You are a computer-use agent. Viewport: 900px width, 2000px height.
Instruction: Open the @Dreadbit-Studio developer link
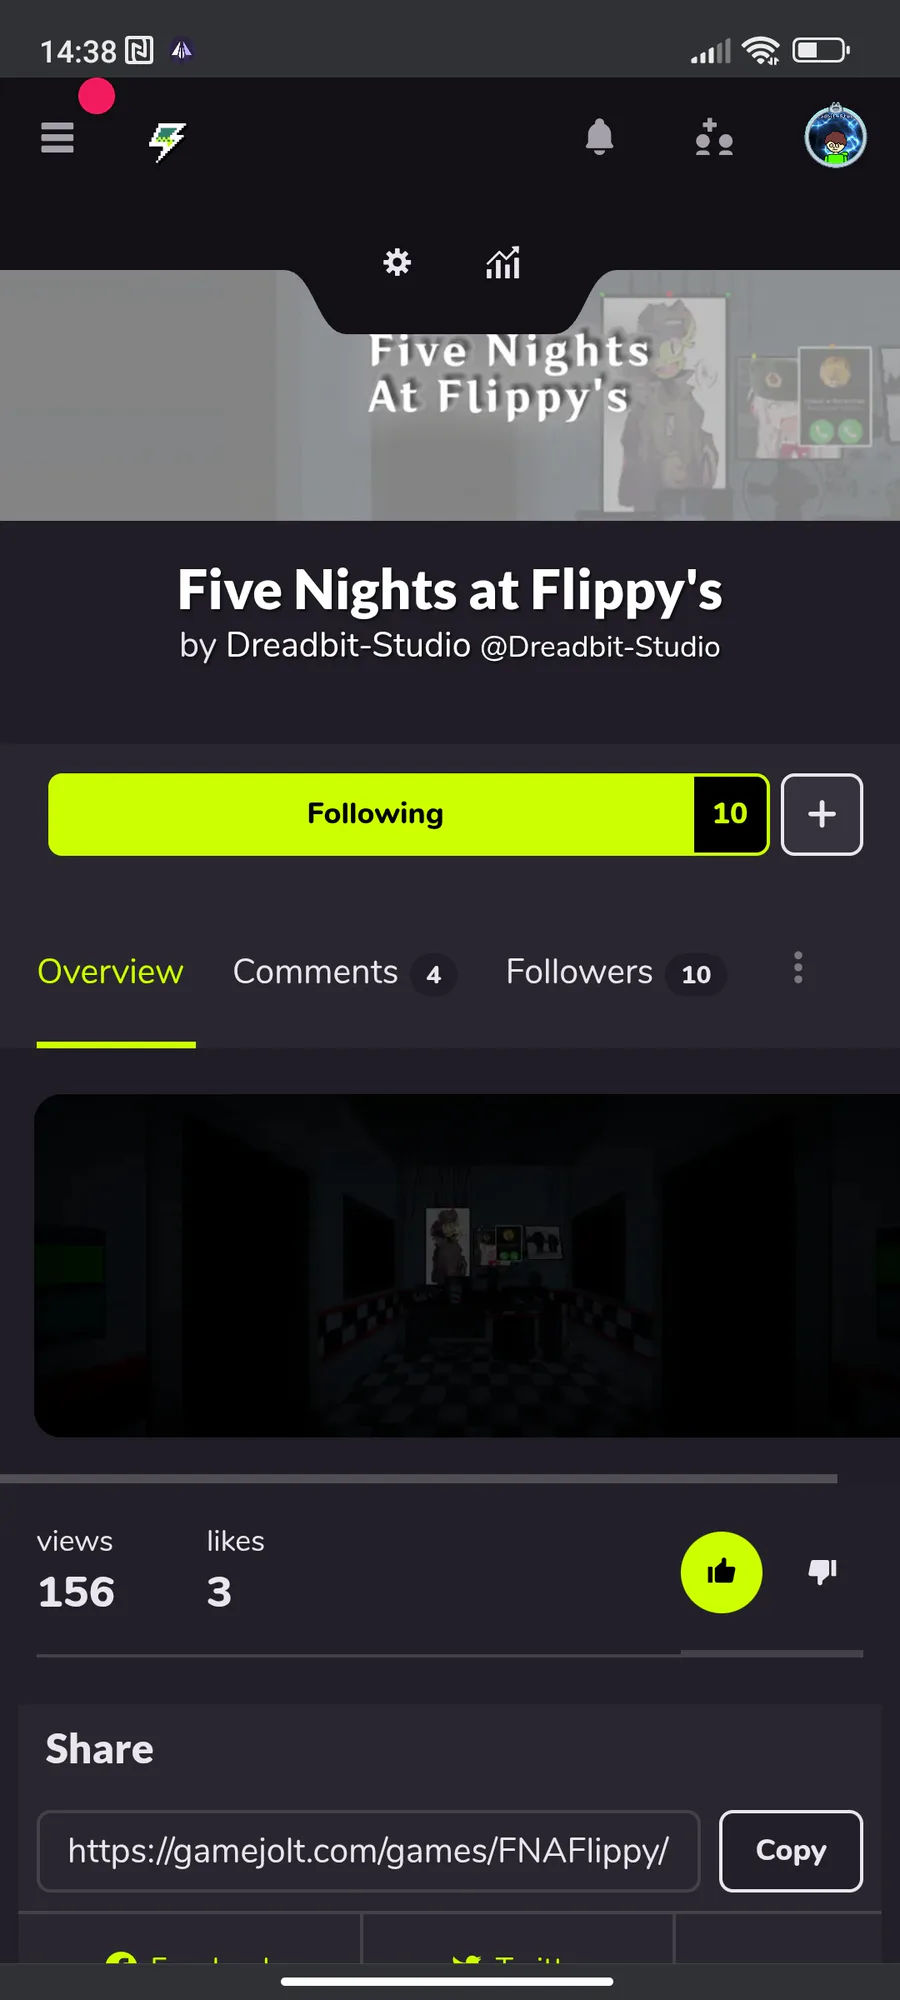[x=600, y=647]
